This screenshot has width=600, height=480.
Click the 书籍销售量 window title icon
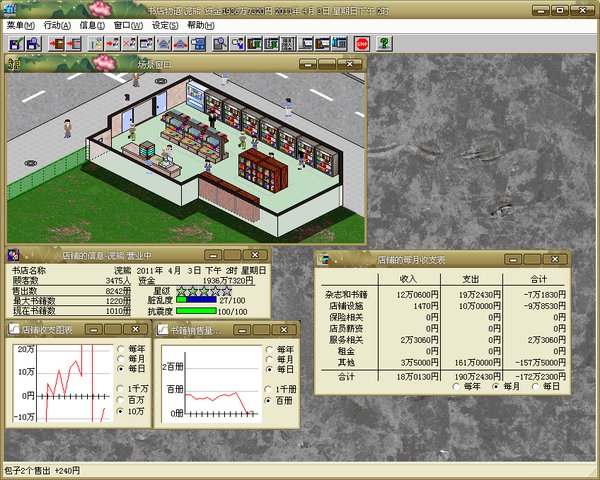click(x=163, y=330)
